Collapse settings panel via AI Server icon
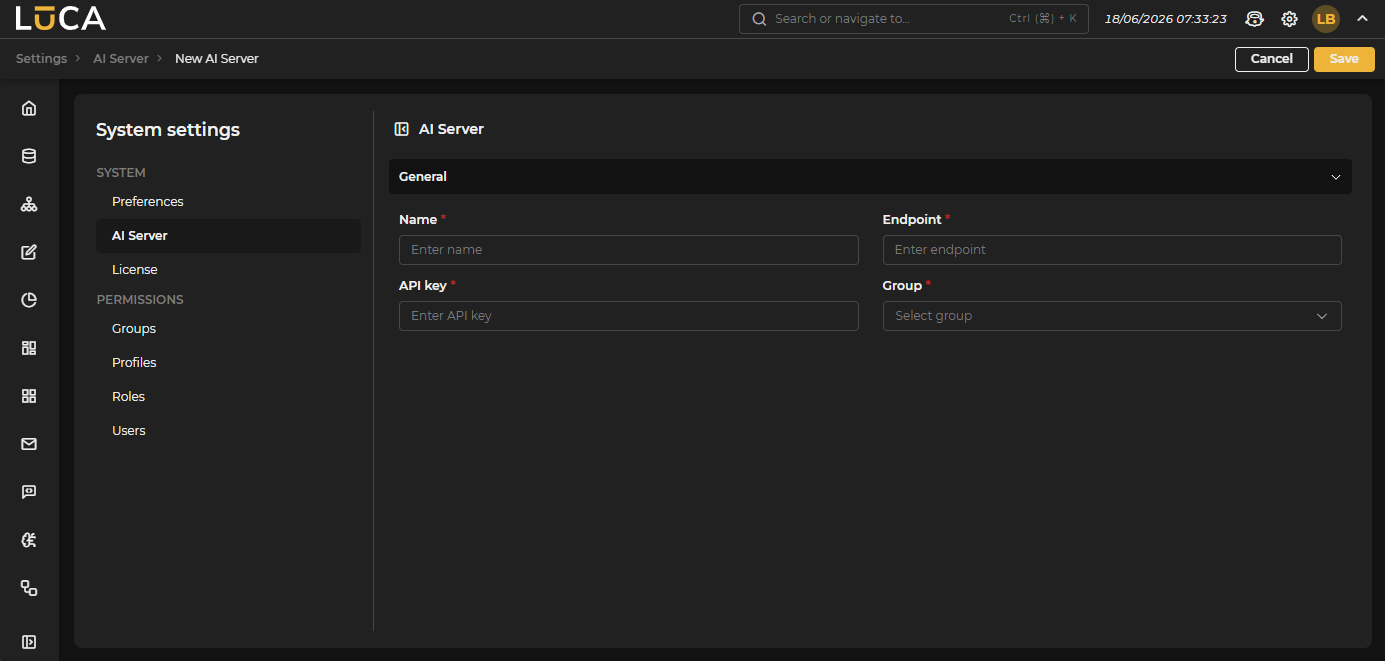 [x=402, y=129]
